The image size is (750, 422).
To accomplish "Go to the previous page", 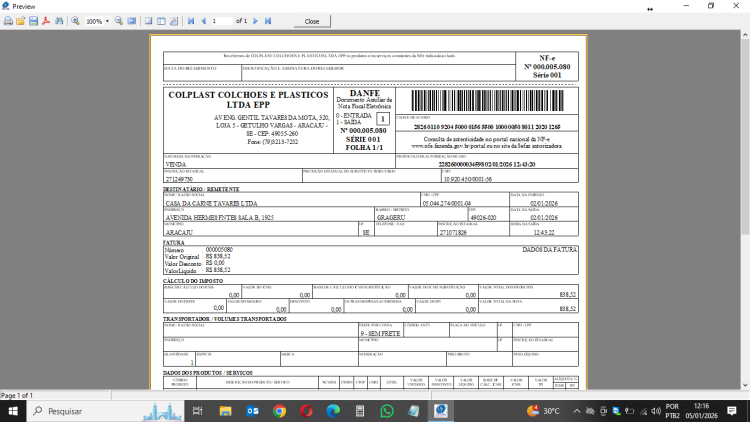I will (204, 21).
